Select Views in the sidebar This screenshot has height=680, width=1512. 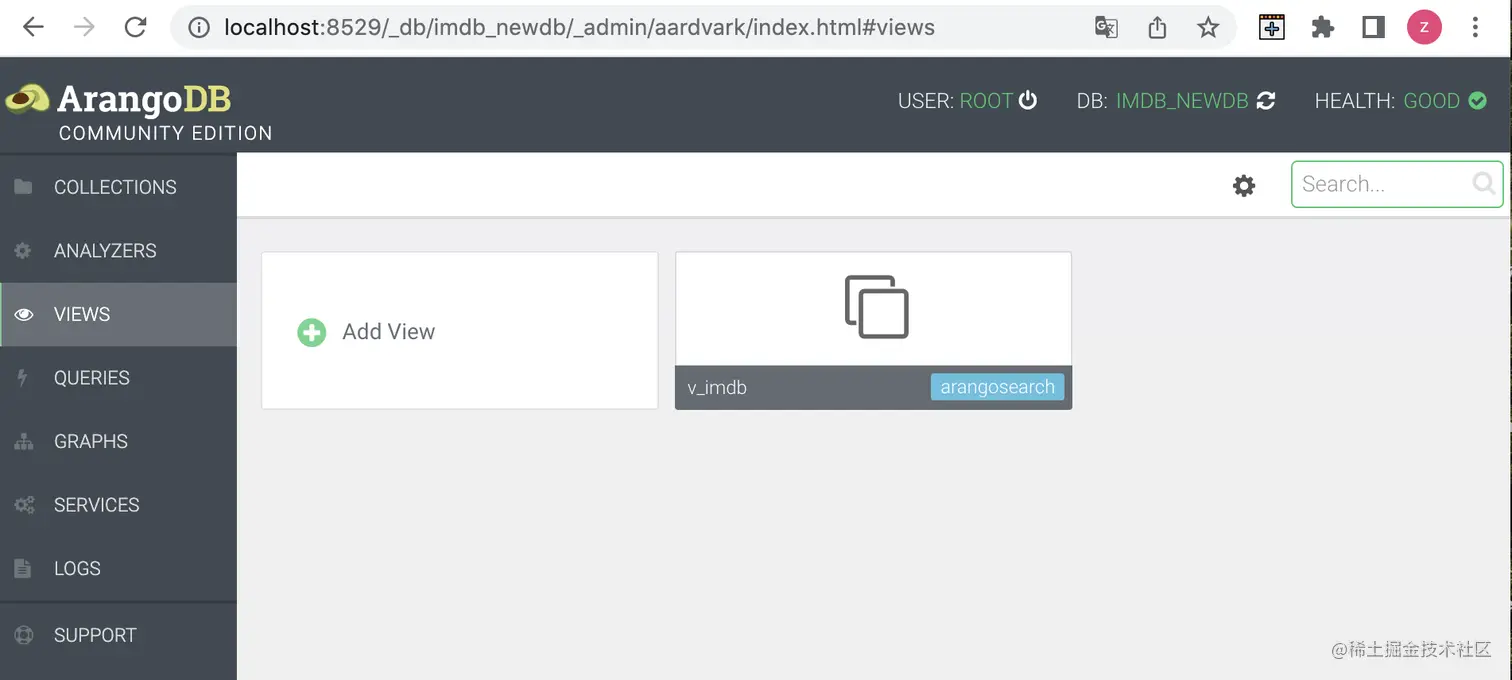(118, 314)
